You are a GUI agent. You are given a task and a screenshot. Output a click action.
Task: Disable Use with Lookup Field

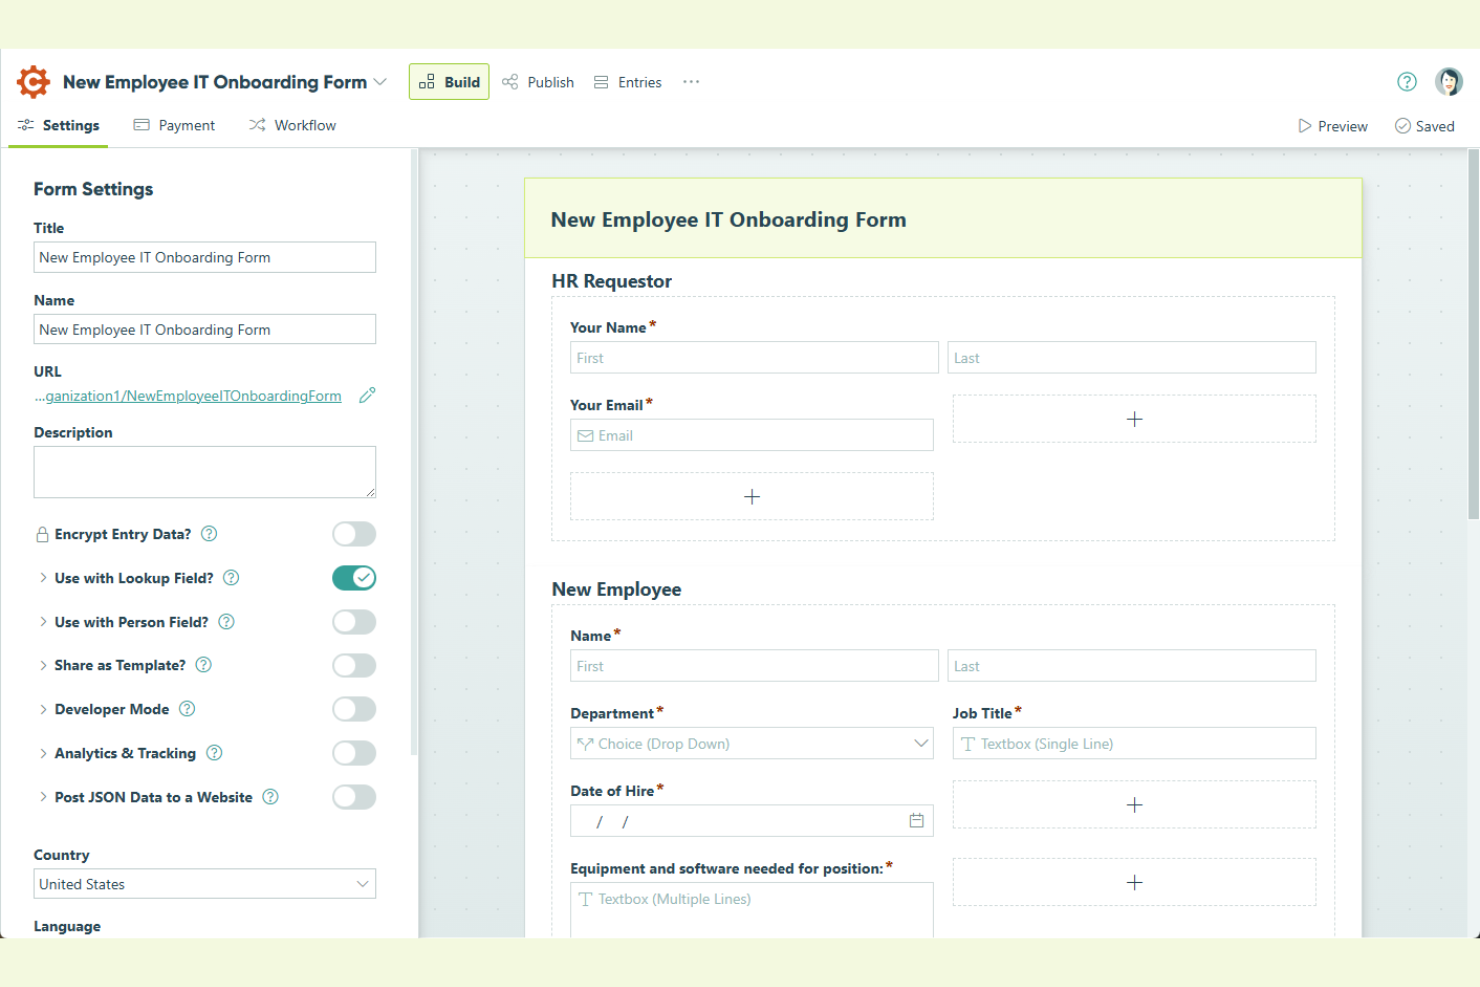point(354,577)
